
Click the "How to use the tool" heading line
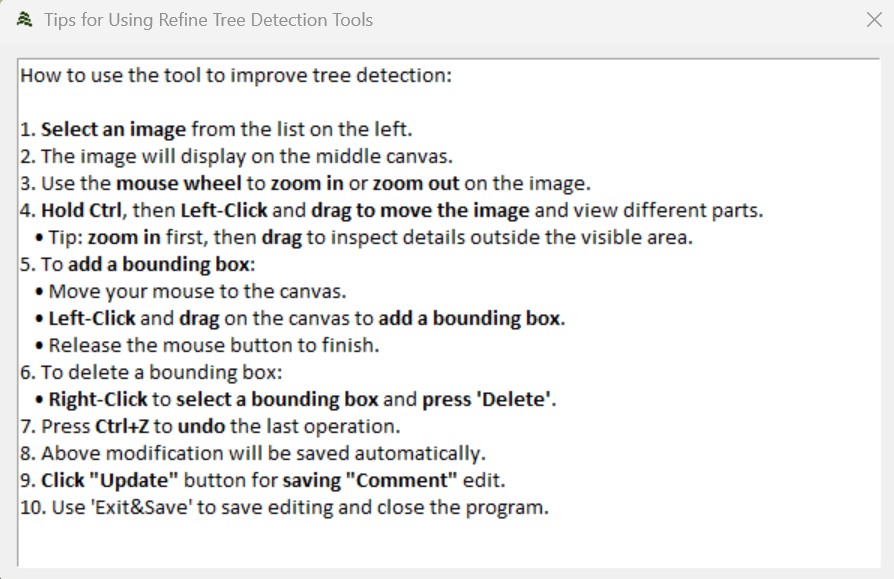(236, 75)
